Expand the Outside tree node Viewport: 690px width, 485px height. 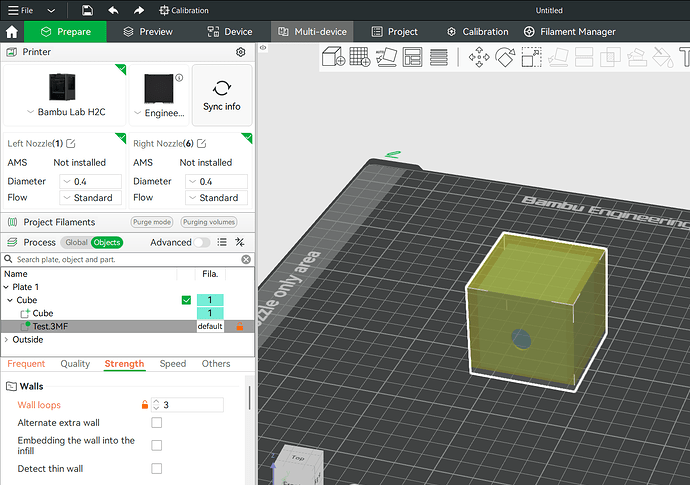click(x=6, y=340)
